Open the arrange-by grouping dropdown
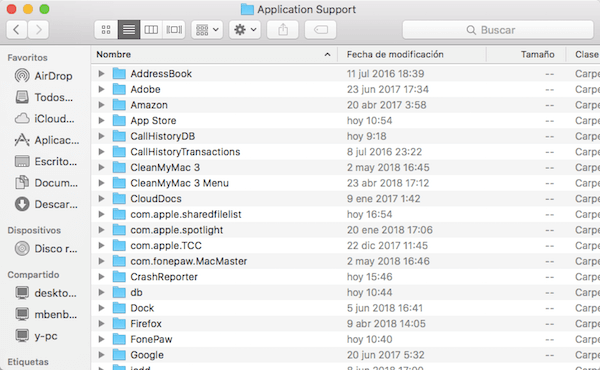The width and height of the screenshot is (600, 370). pos(207,29)
